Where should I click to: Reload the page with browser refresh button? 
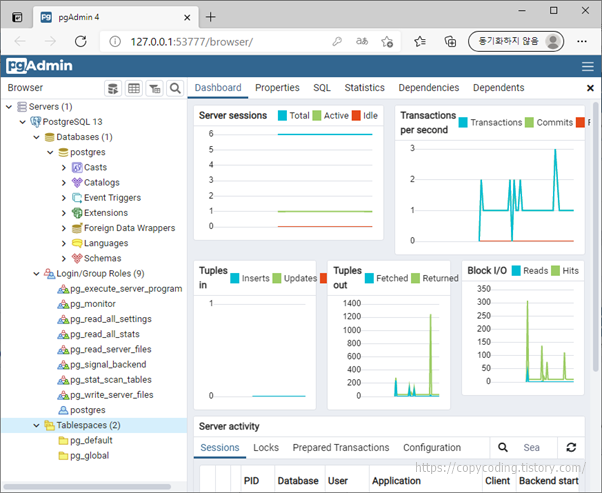point(81,41)
